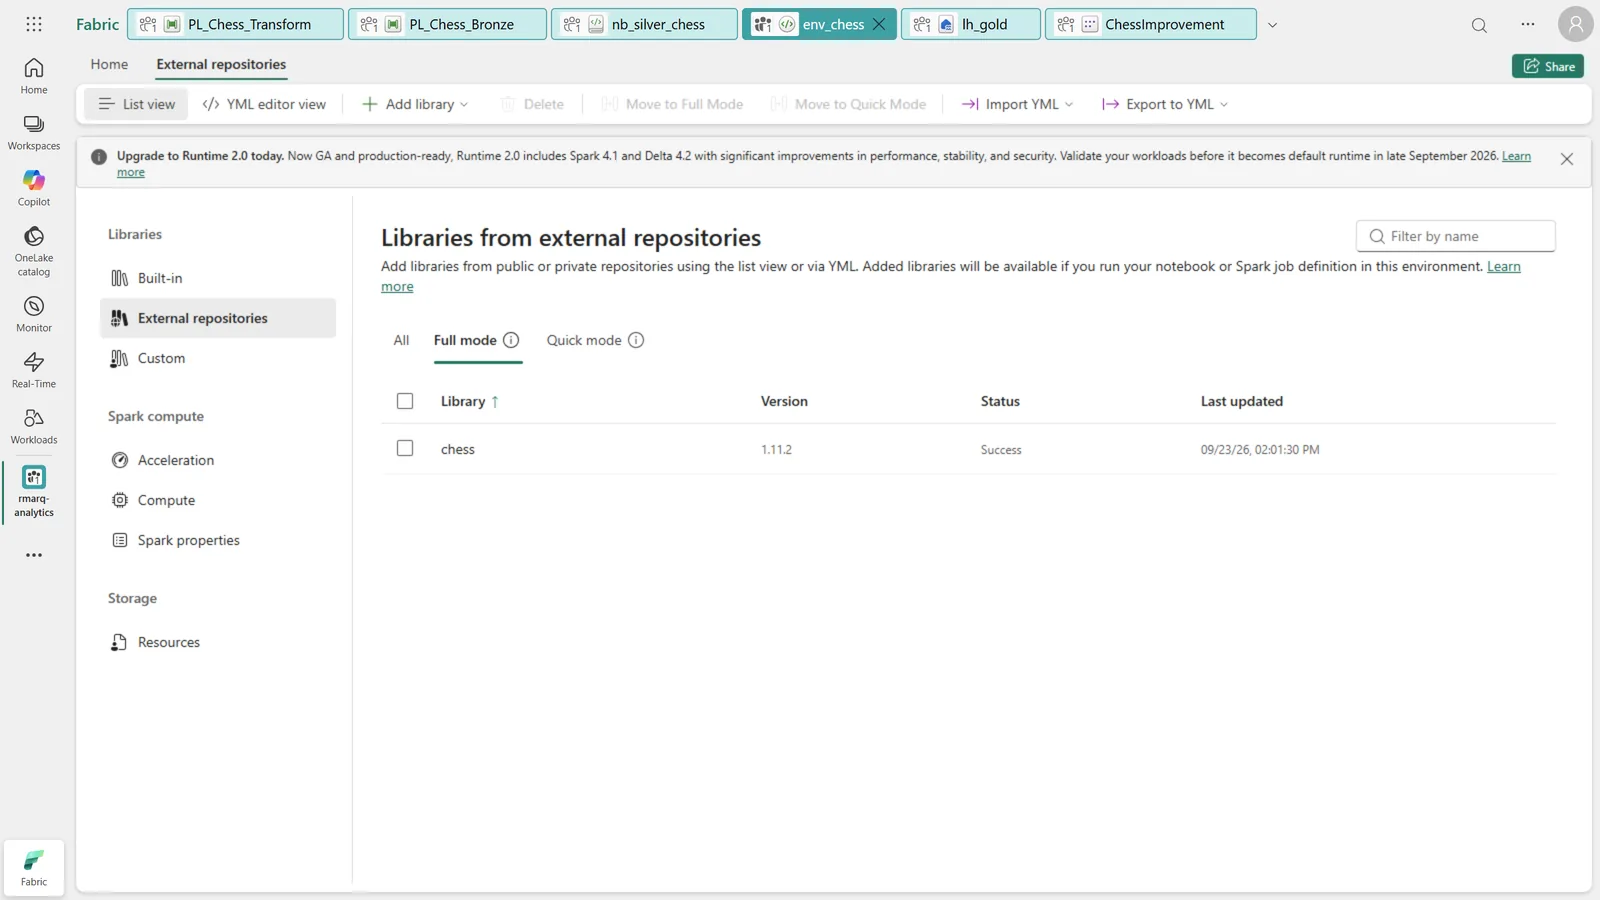The height and width of the screenshot is (900, 1600).
Task: Open Spark properties settings
Action: click(218, 540)
